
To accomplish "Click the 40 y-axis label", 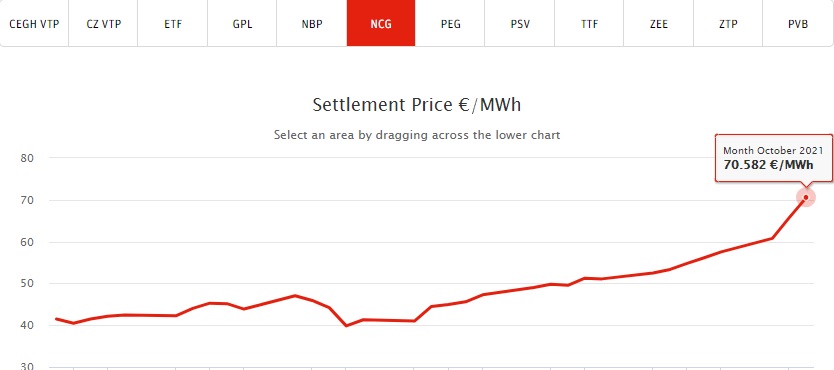I will 27,325.
